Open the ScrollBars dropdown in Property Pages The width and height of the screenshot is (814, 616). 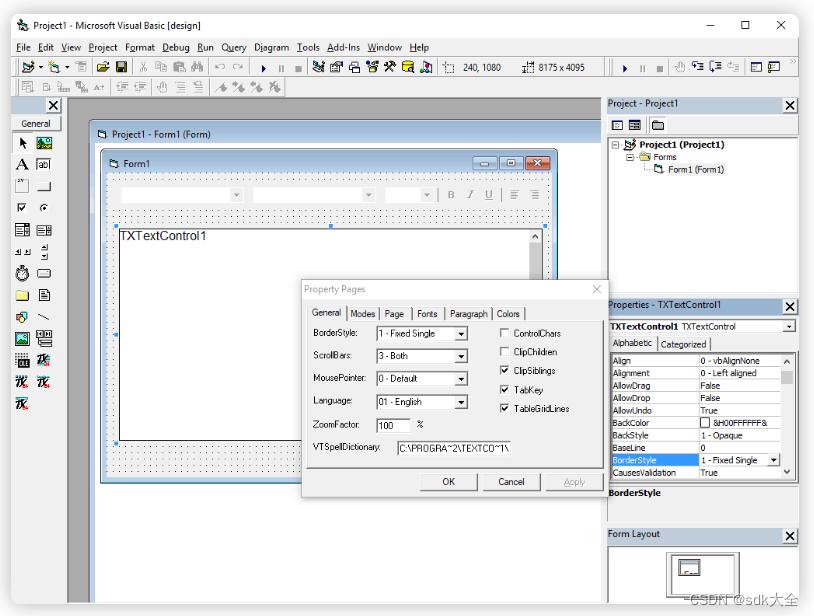pos(461,356)
